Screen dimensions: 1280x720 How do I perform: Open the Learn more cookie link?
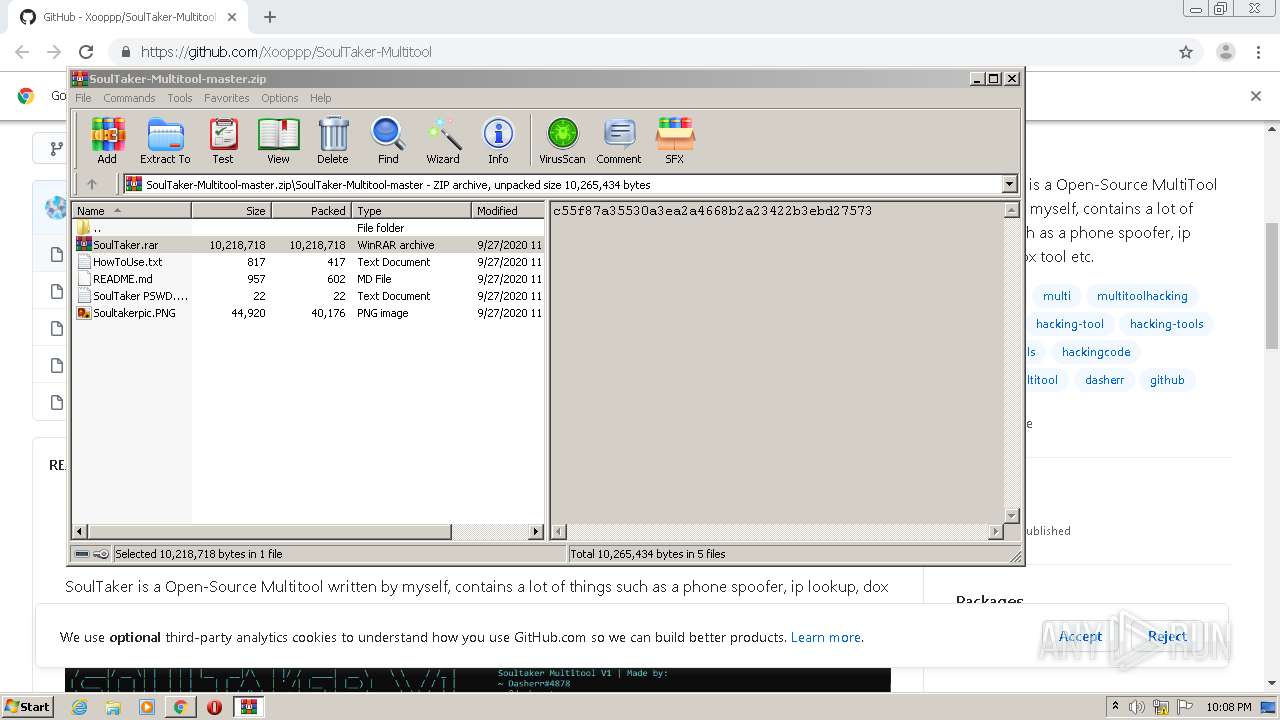[x=825, y=637]
